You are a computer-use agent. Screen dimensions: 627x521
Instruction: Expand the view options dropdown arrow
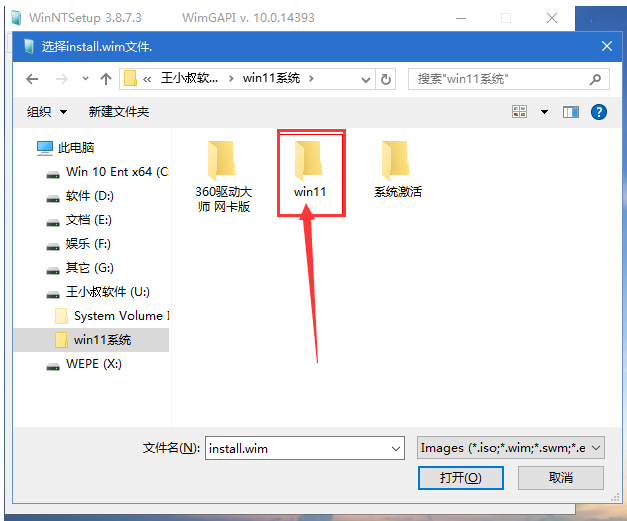(544, 112)
